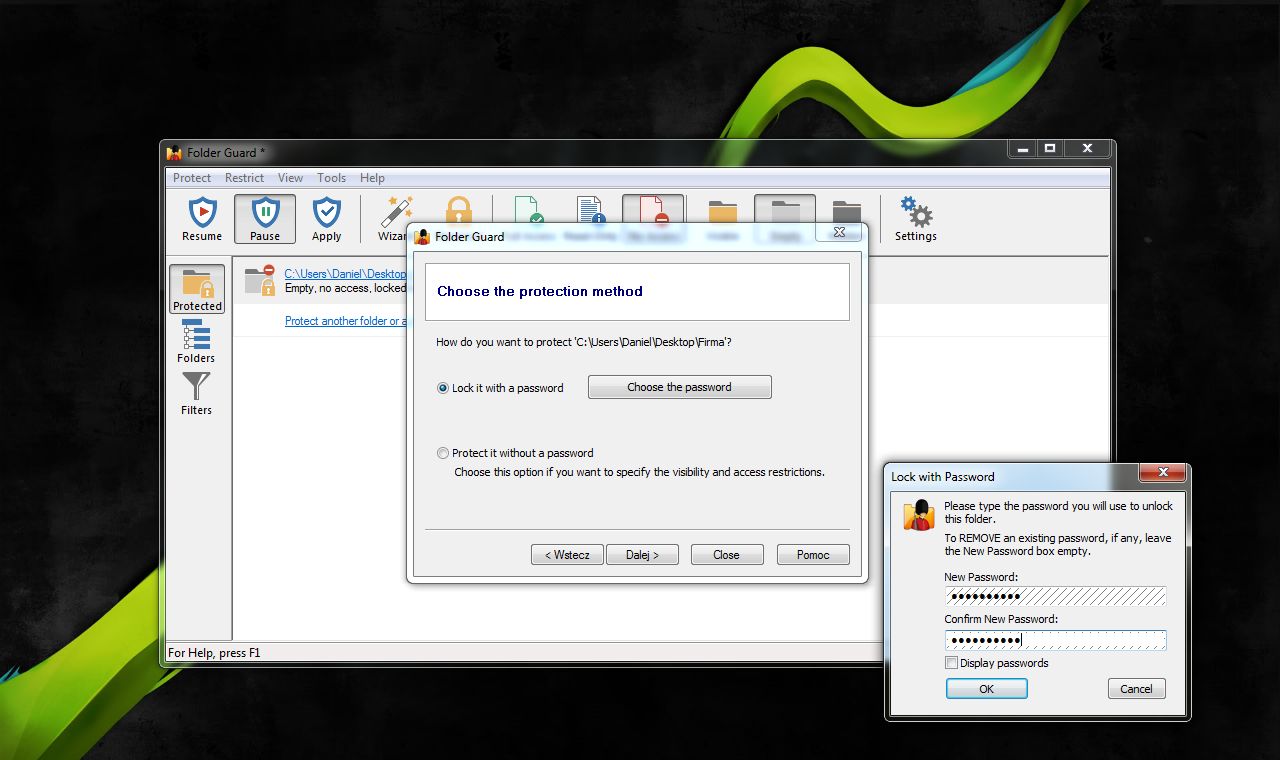Click 'To REMOVE an existing password' instruction text
This screenshot has width=1280, height=760.
tap(1058, 544)
